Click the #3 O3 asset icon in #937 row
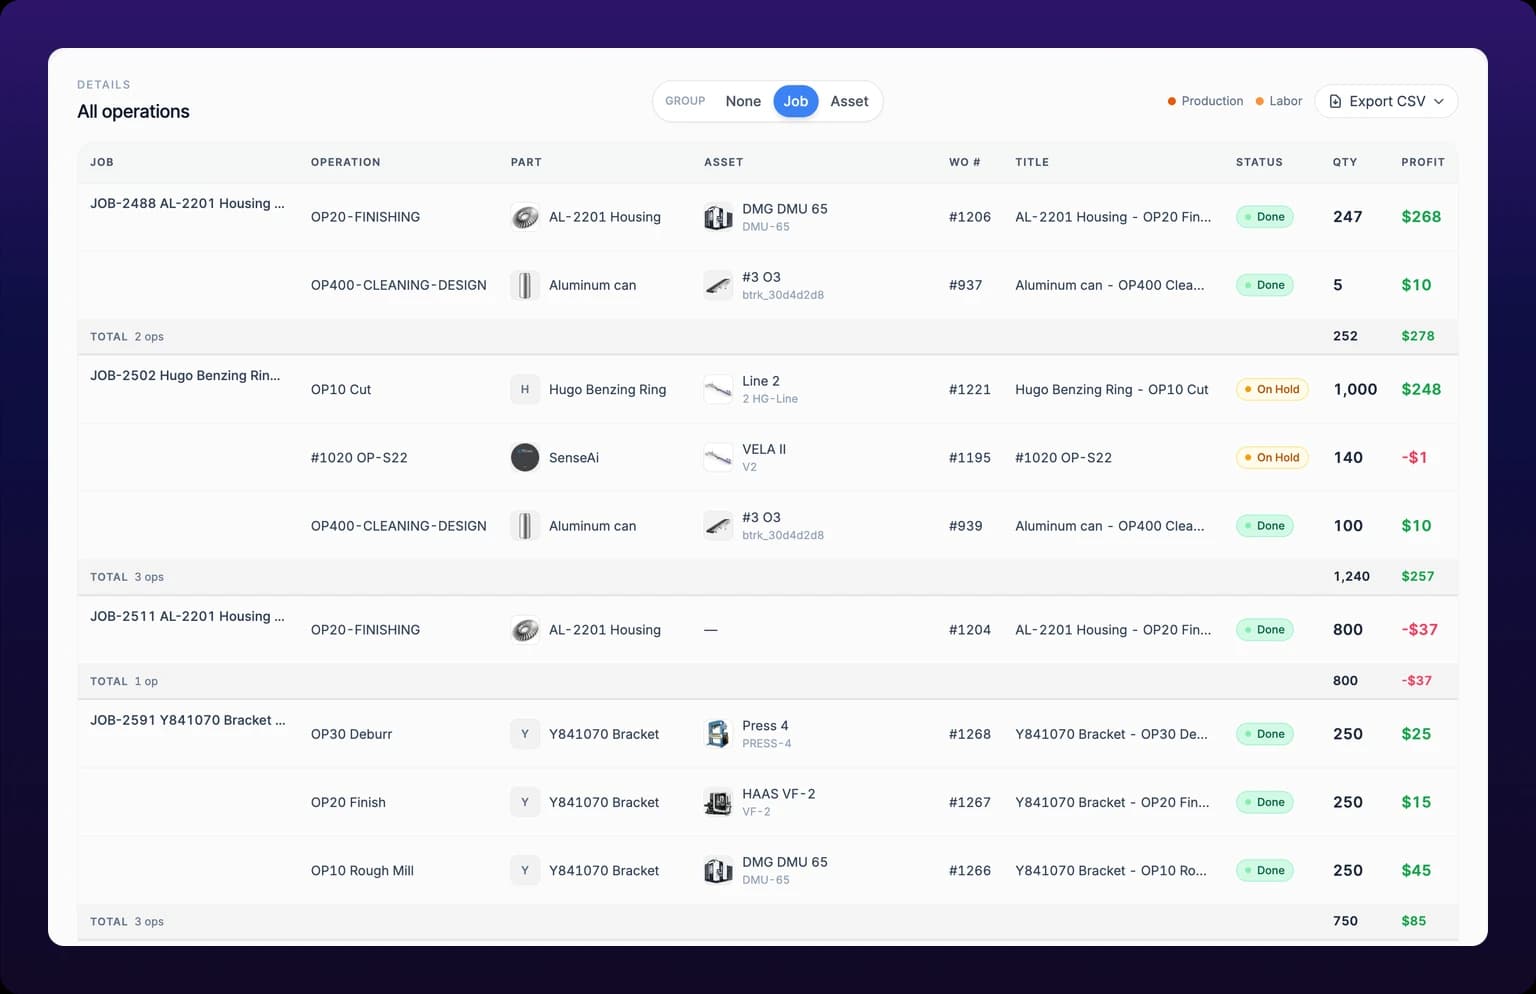 pyautogui.click(x=718, y=285)
